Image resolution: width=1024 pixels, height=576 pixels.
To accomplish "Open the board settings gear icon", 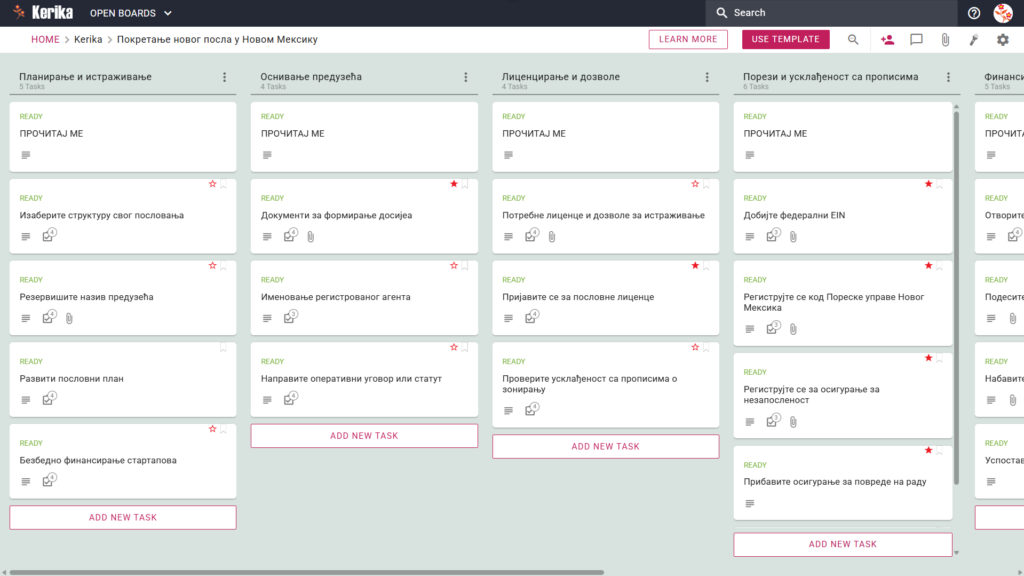I will pyautogui.click(x=1002, y=40).
